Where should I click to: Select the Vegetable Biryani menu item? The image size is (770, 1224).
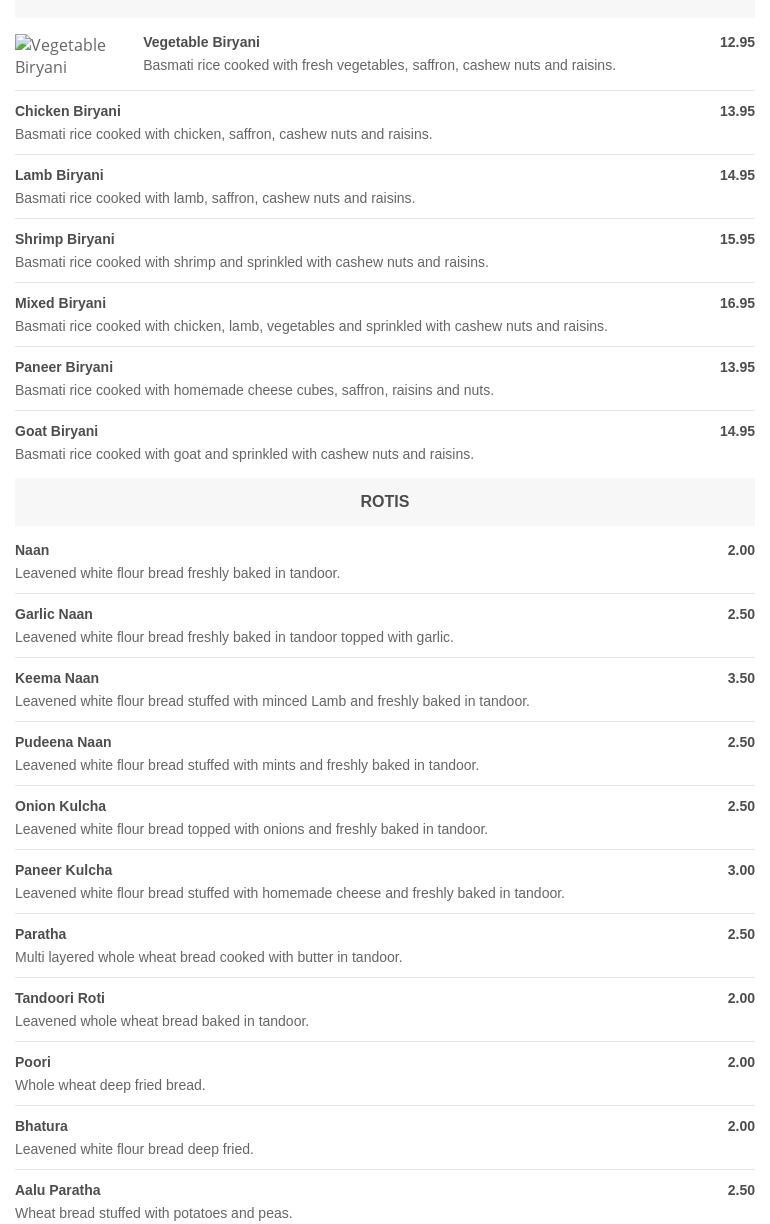[201, 42]
